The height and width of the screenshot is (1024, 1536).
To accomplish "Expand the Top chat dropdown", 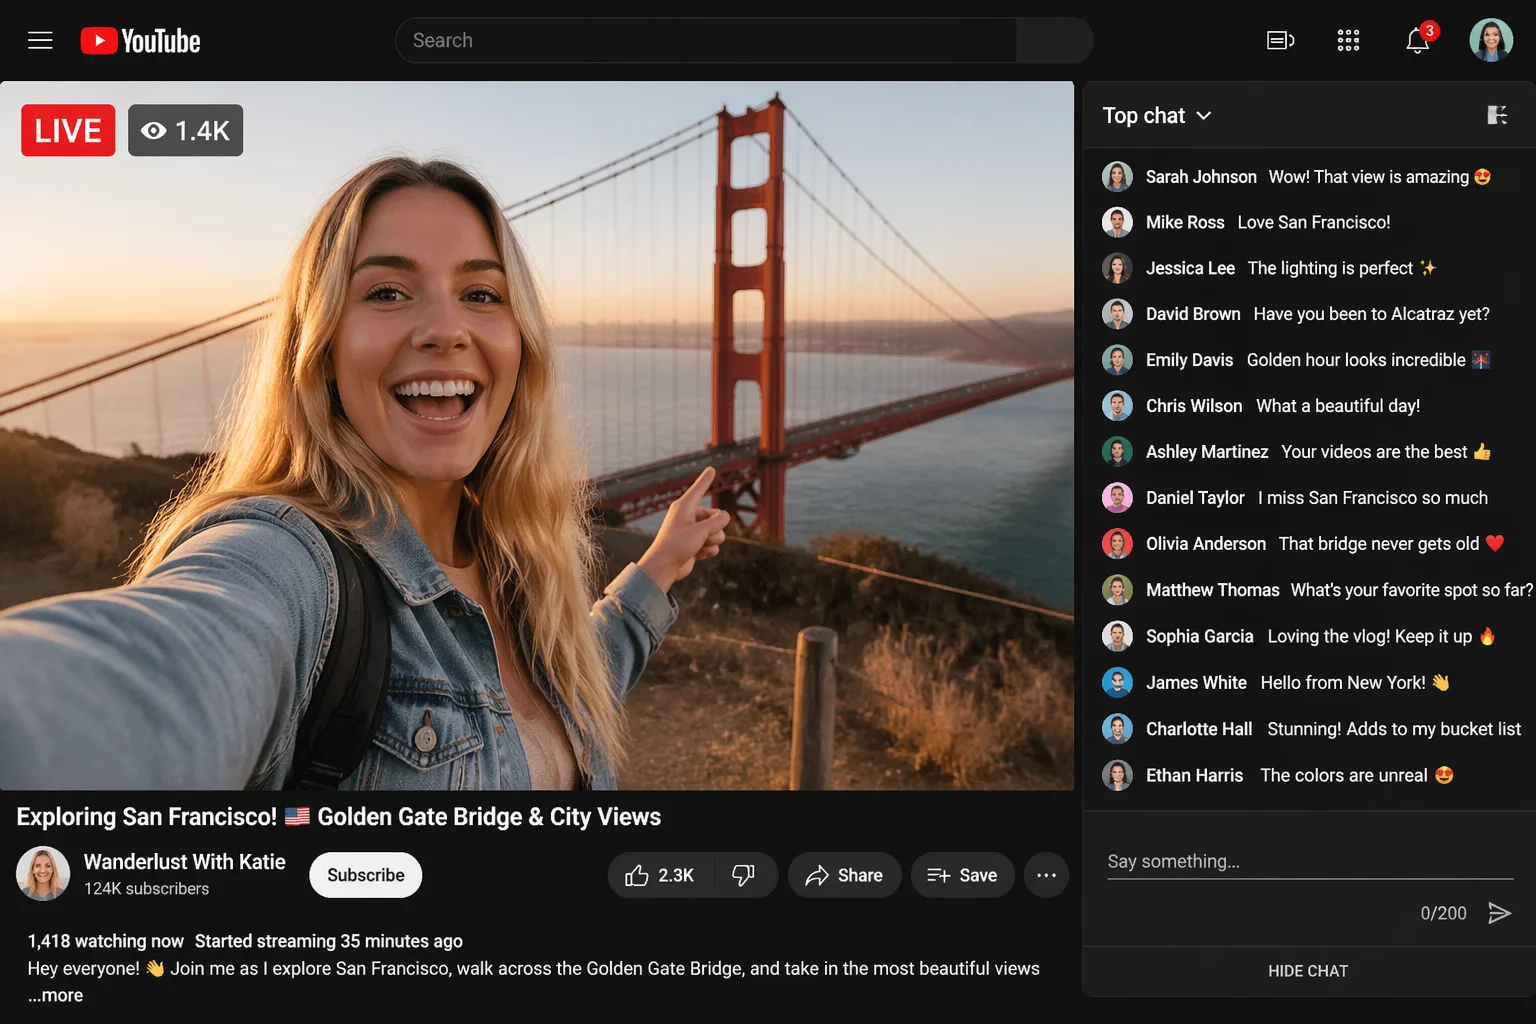I will click(x=1157, y=116).
